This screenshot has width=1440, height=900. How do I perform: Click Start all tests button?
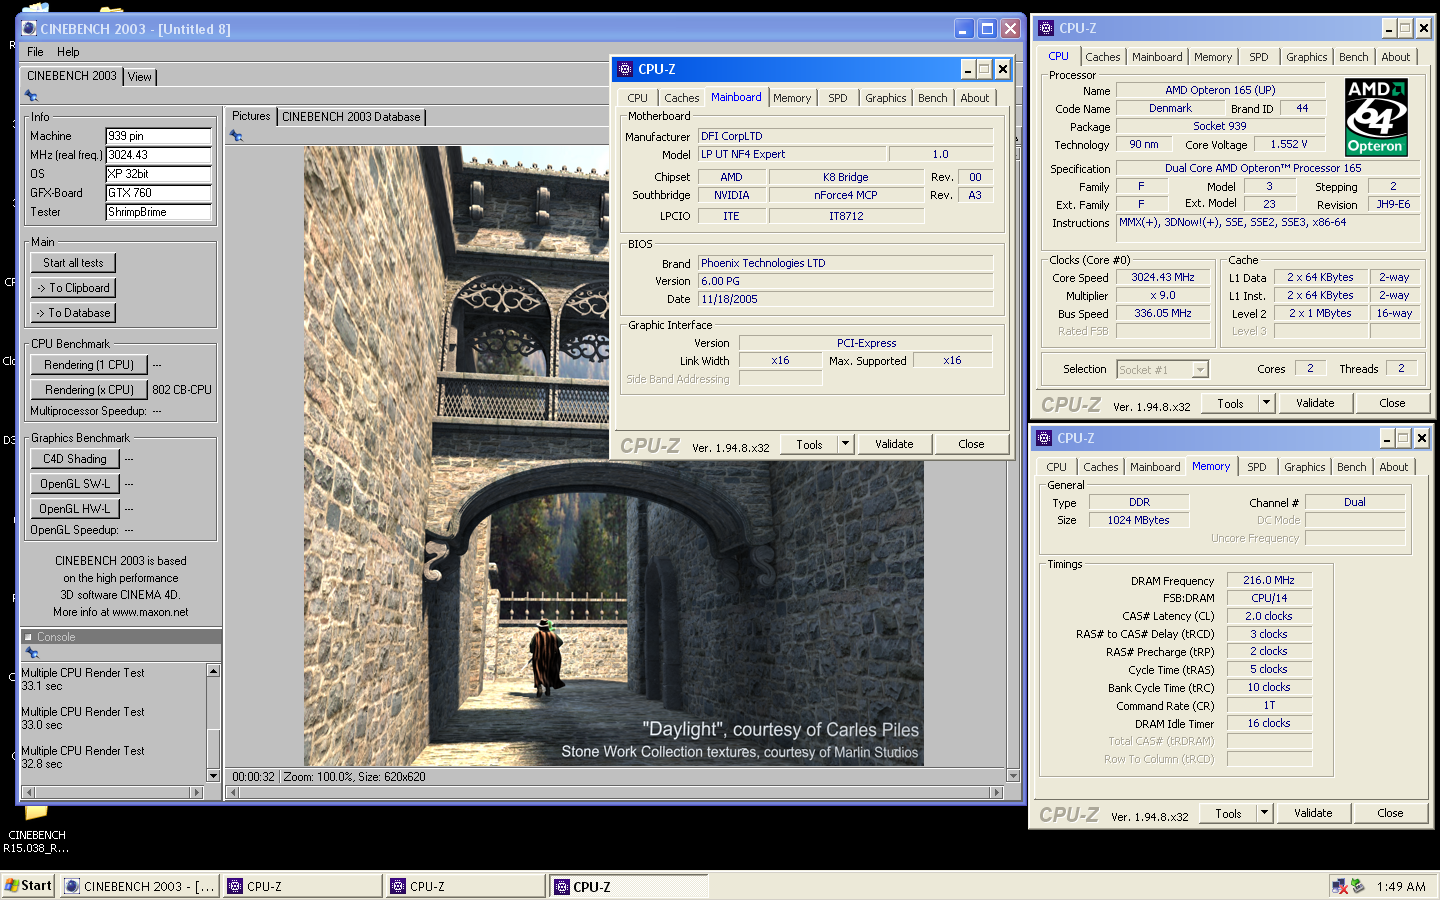(x=73, y=263)
